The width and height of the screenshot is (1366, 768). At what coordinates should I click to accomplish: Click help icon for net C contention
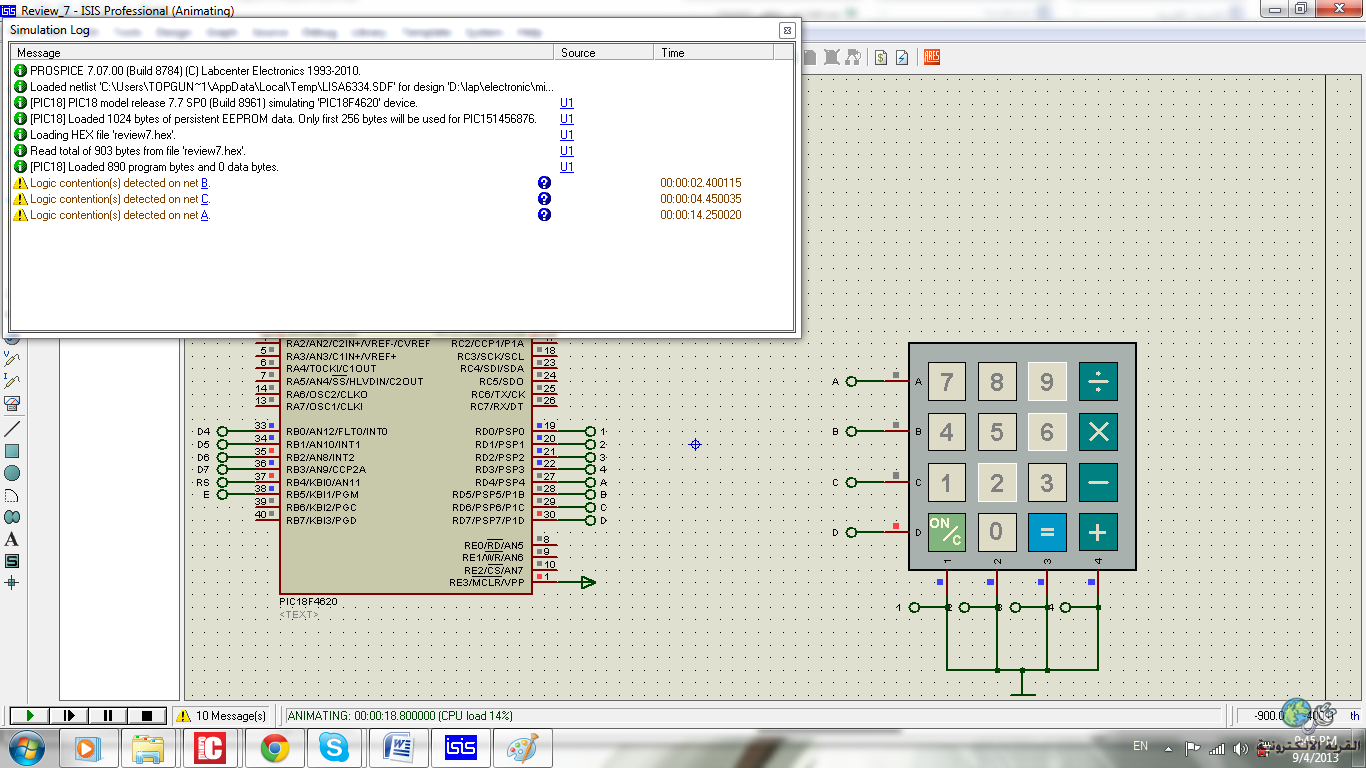tap(544, 199)
